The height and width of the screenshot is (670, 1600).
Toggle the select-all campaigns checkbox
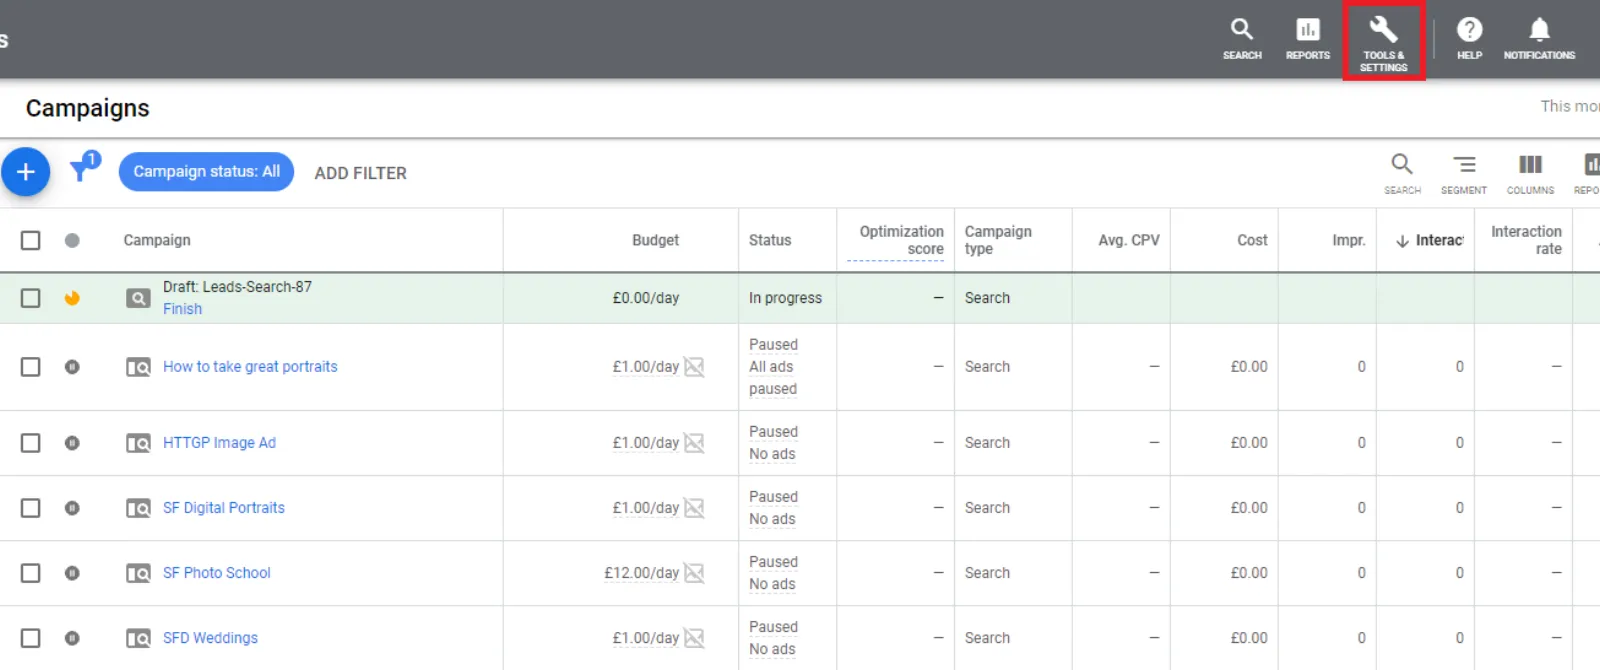click(x=31, y=240)
